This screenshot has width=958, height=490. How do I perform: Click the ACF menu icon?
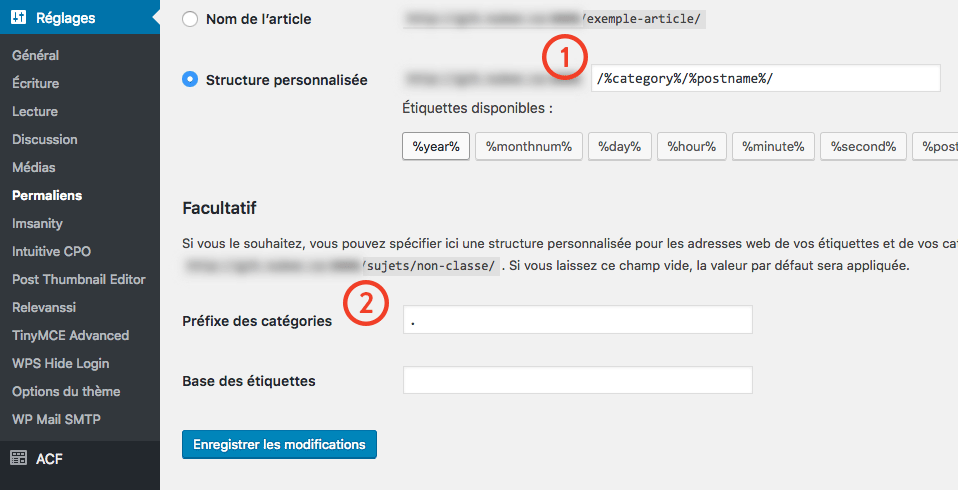(18, 458)
